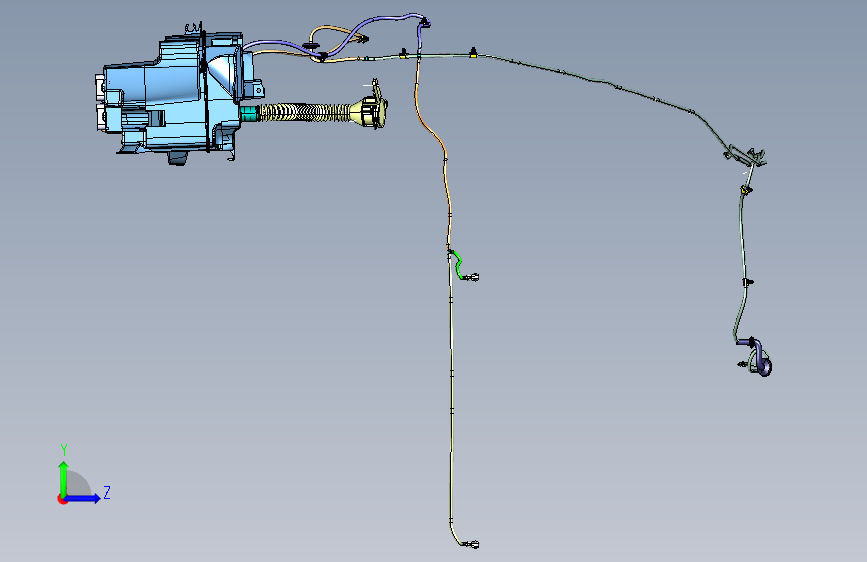
Task: Select the cream funnel flange on bellows end
Action: [x=369, y=111]
